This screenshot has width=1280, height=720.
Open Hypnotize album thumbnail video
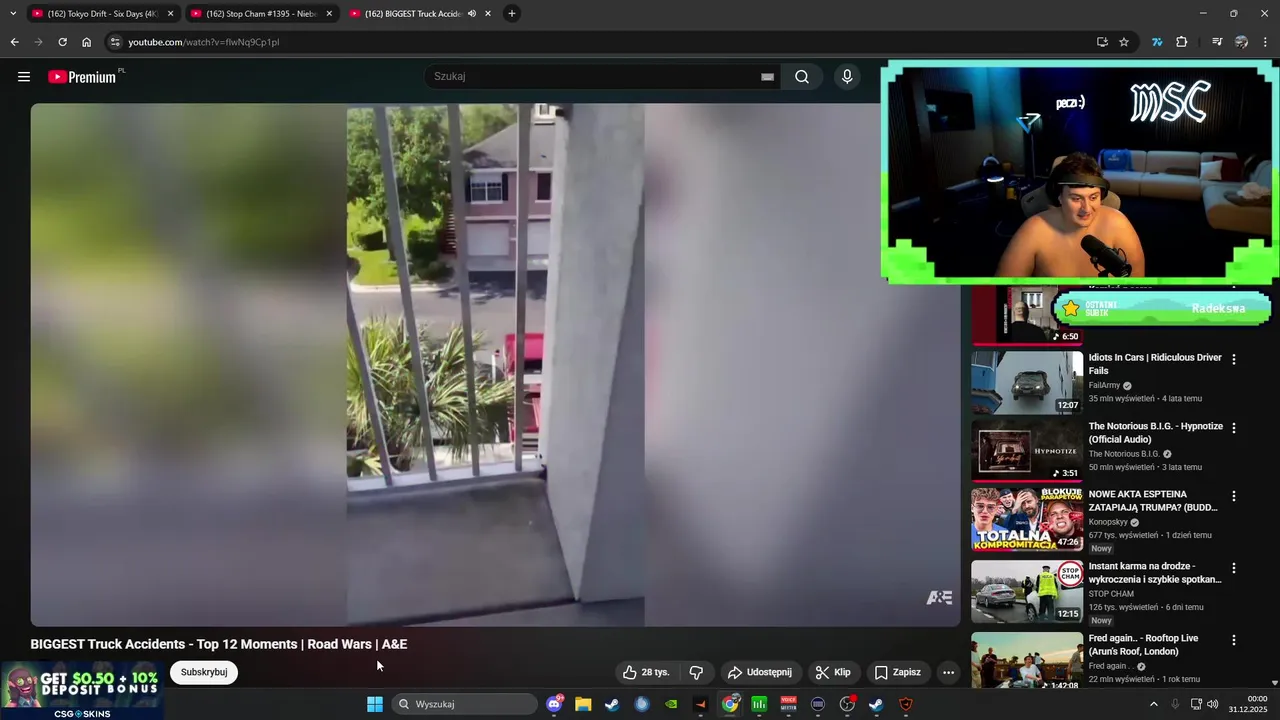click(x=1027, y=451)
